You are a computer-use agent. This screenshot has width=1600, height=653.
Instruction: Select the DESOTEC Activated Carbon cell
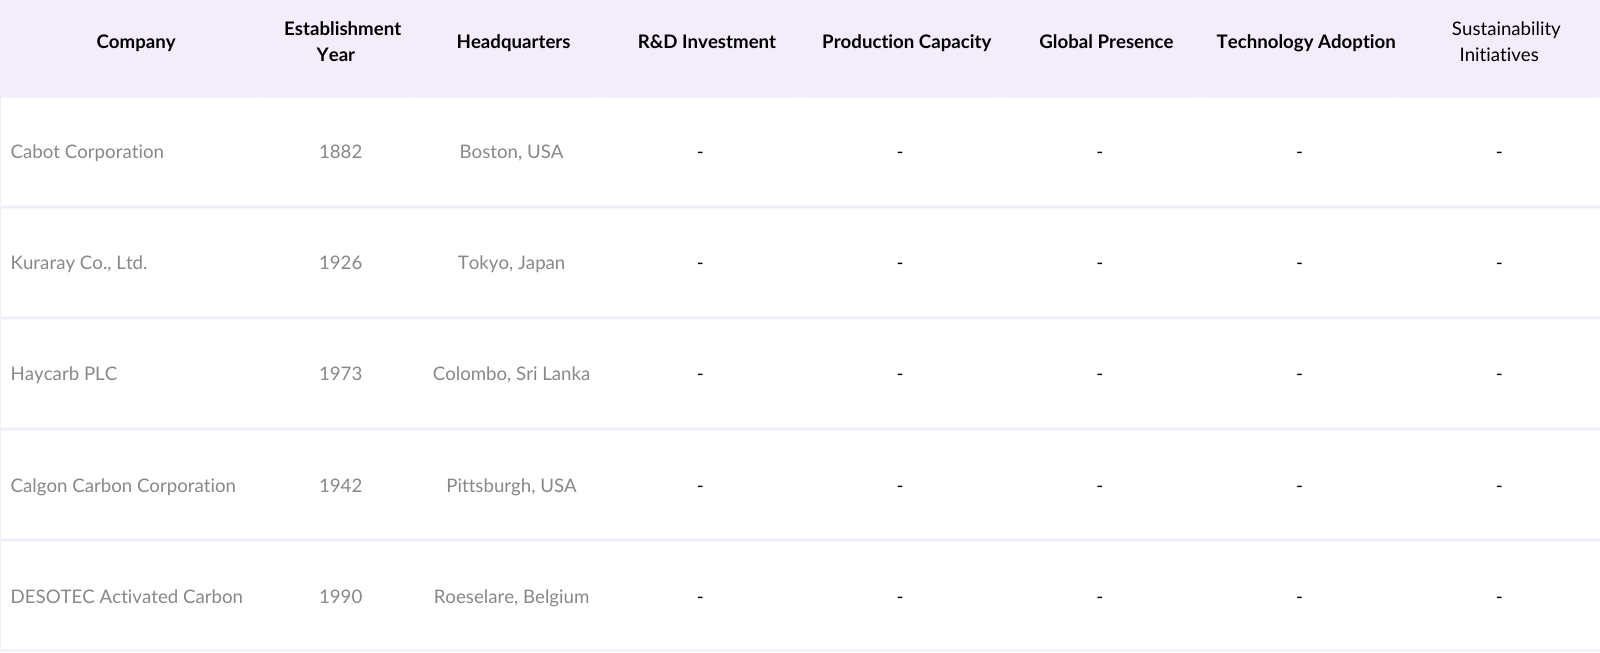tap(127, 596)
